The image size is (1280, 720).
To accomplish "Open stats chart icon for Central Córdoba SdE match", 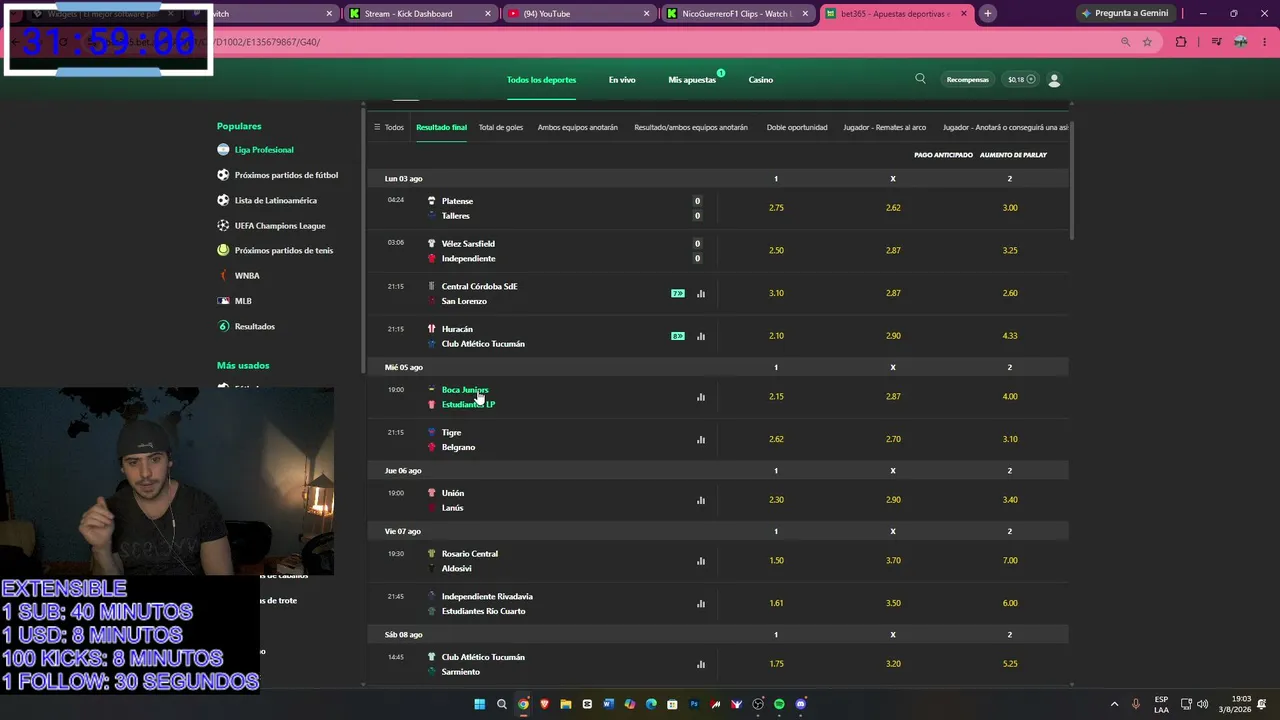I will pyautogui.click(x=701, y=294).
